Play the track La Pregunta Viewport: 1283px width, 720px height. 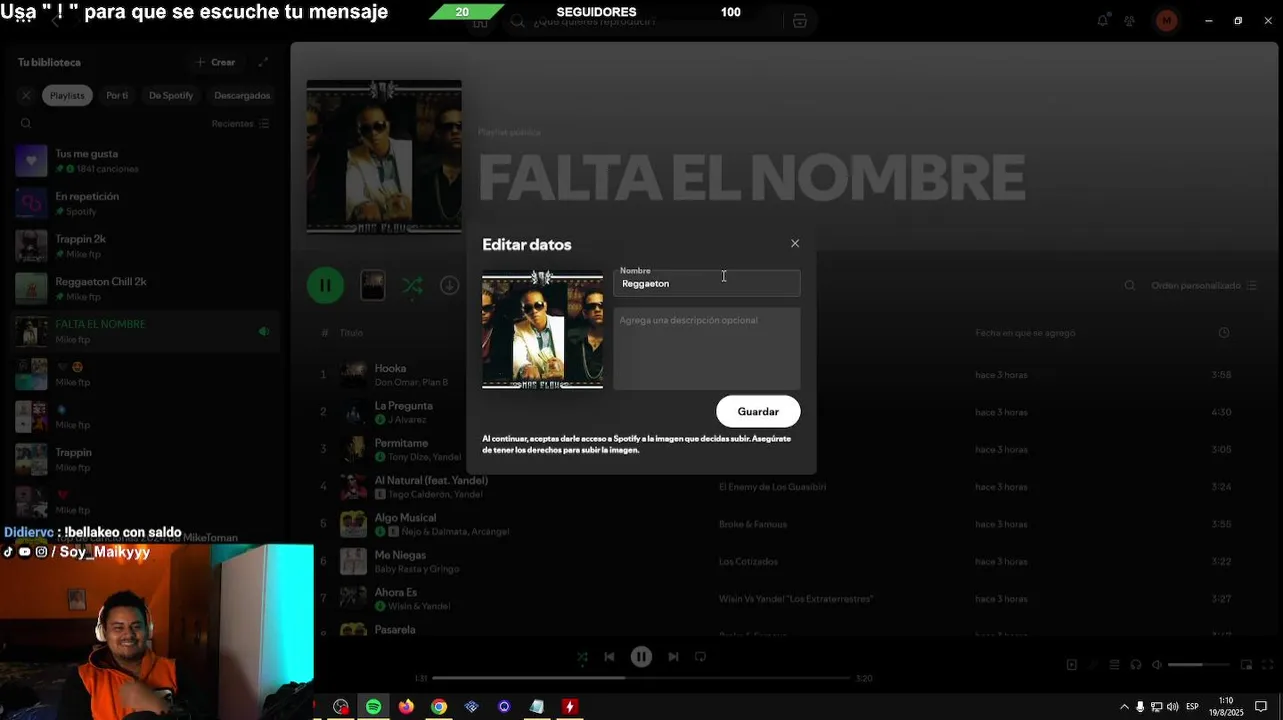click(x=403, y=405)
